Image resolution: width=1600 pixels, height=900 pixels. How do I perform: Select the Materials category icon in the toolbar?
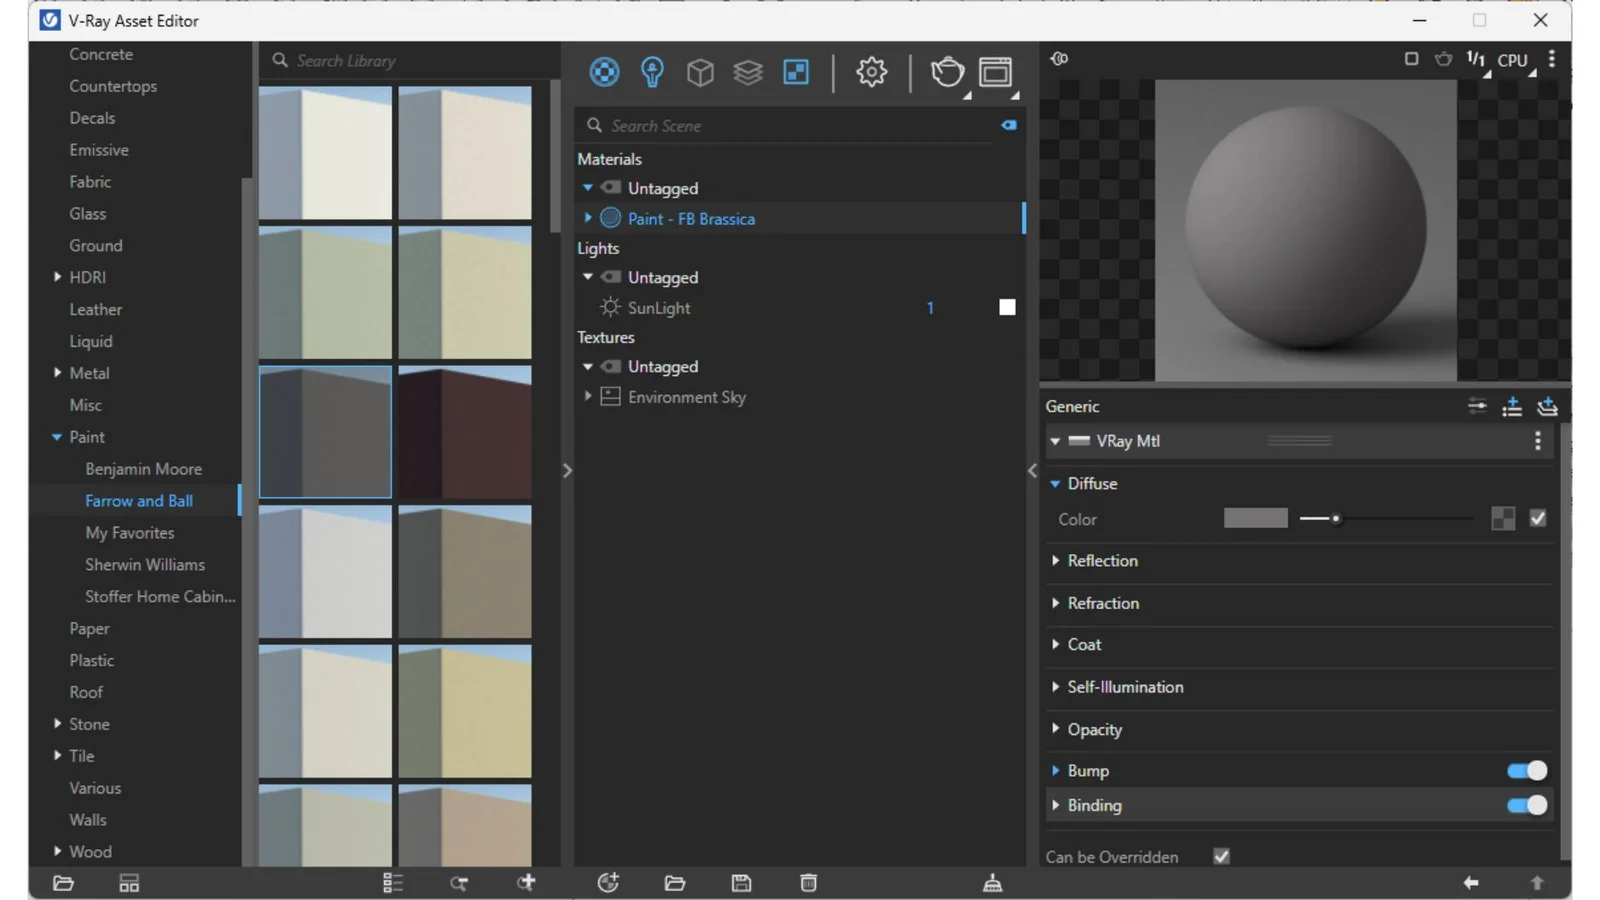coord(604,72)
